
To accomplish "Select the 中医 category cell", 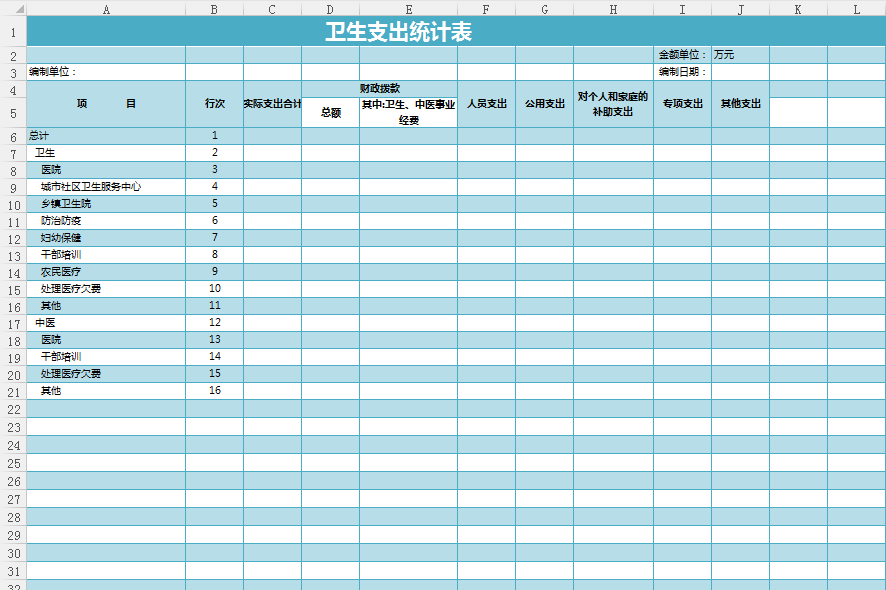I will point(106,323).
